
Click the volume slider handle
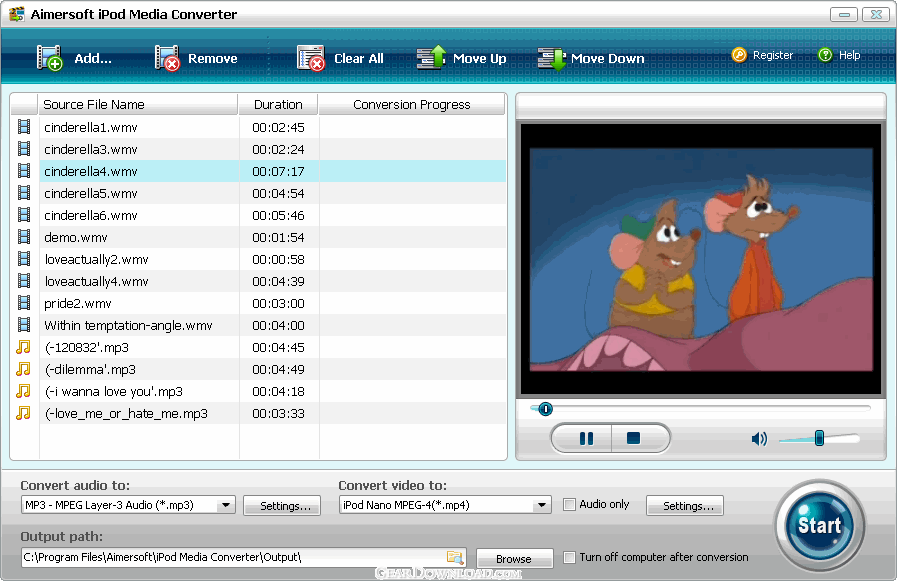pos(819,439)
